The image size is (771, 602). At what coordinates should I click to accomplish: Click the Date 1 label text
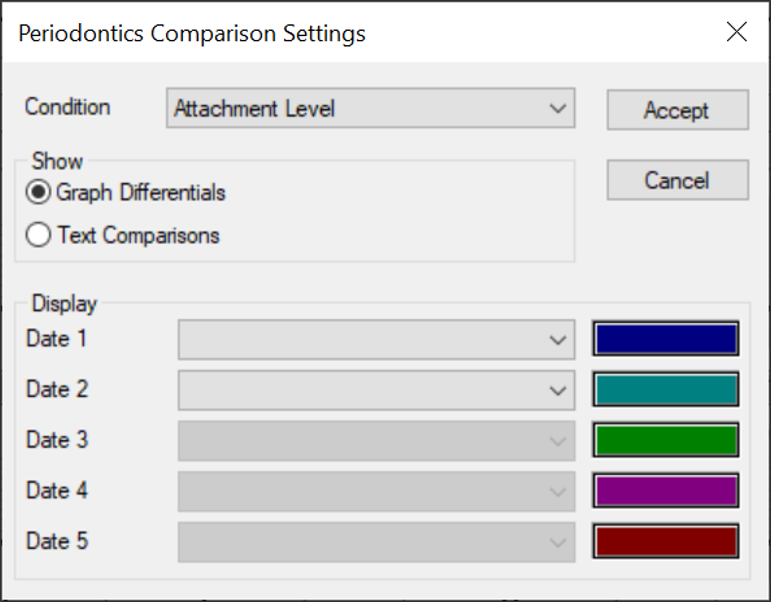[x=56, y=339]
